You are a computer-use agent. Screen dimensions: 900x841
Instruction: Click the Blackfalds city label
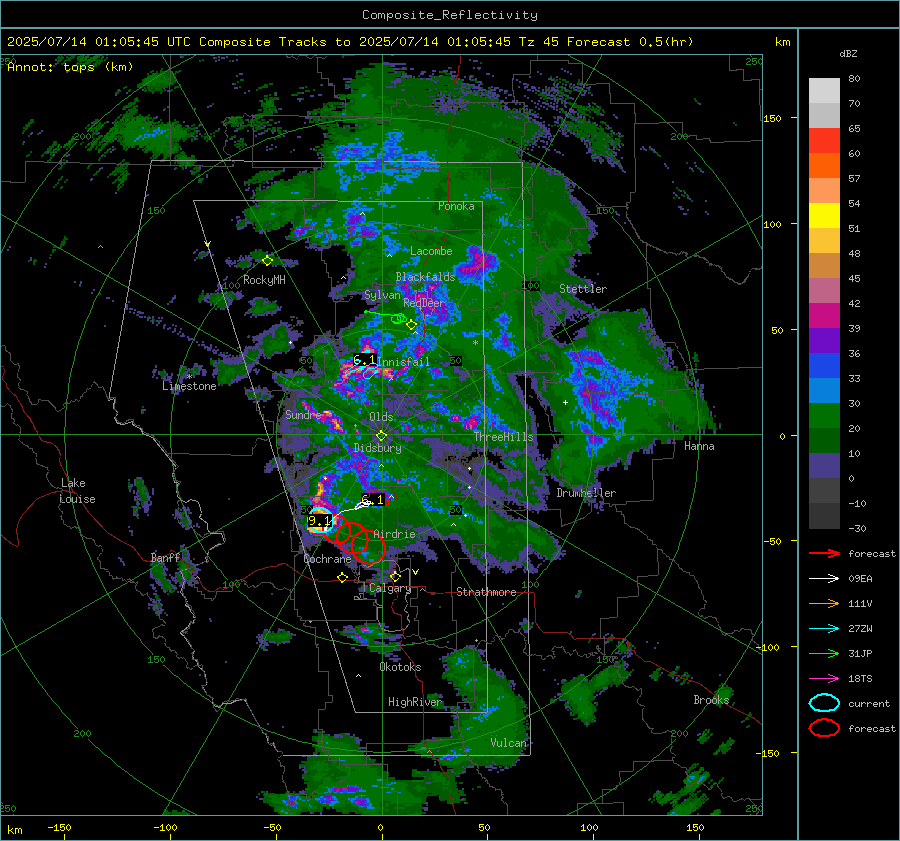[425, 277]
